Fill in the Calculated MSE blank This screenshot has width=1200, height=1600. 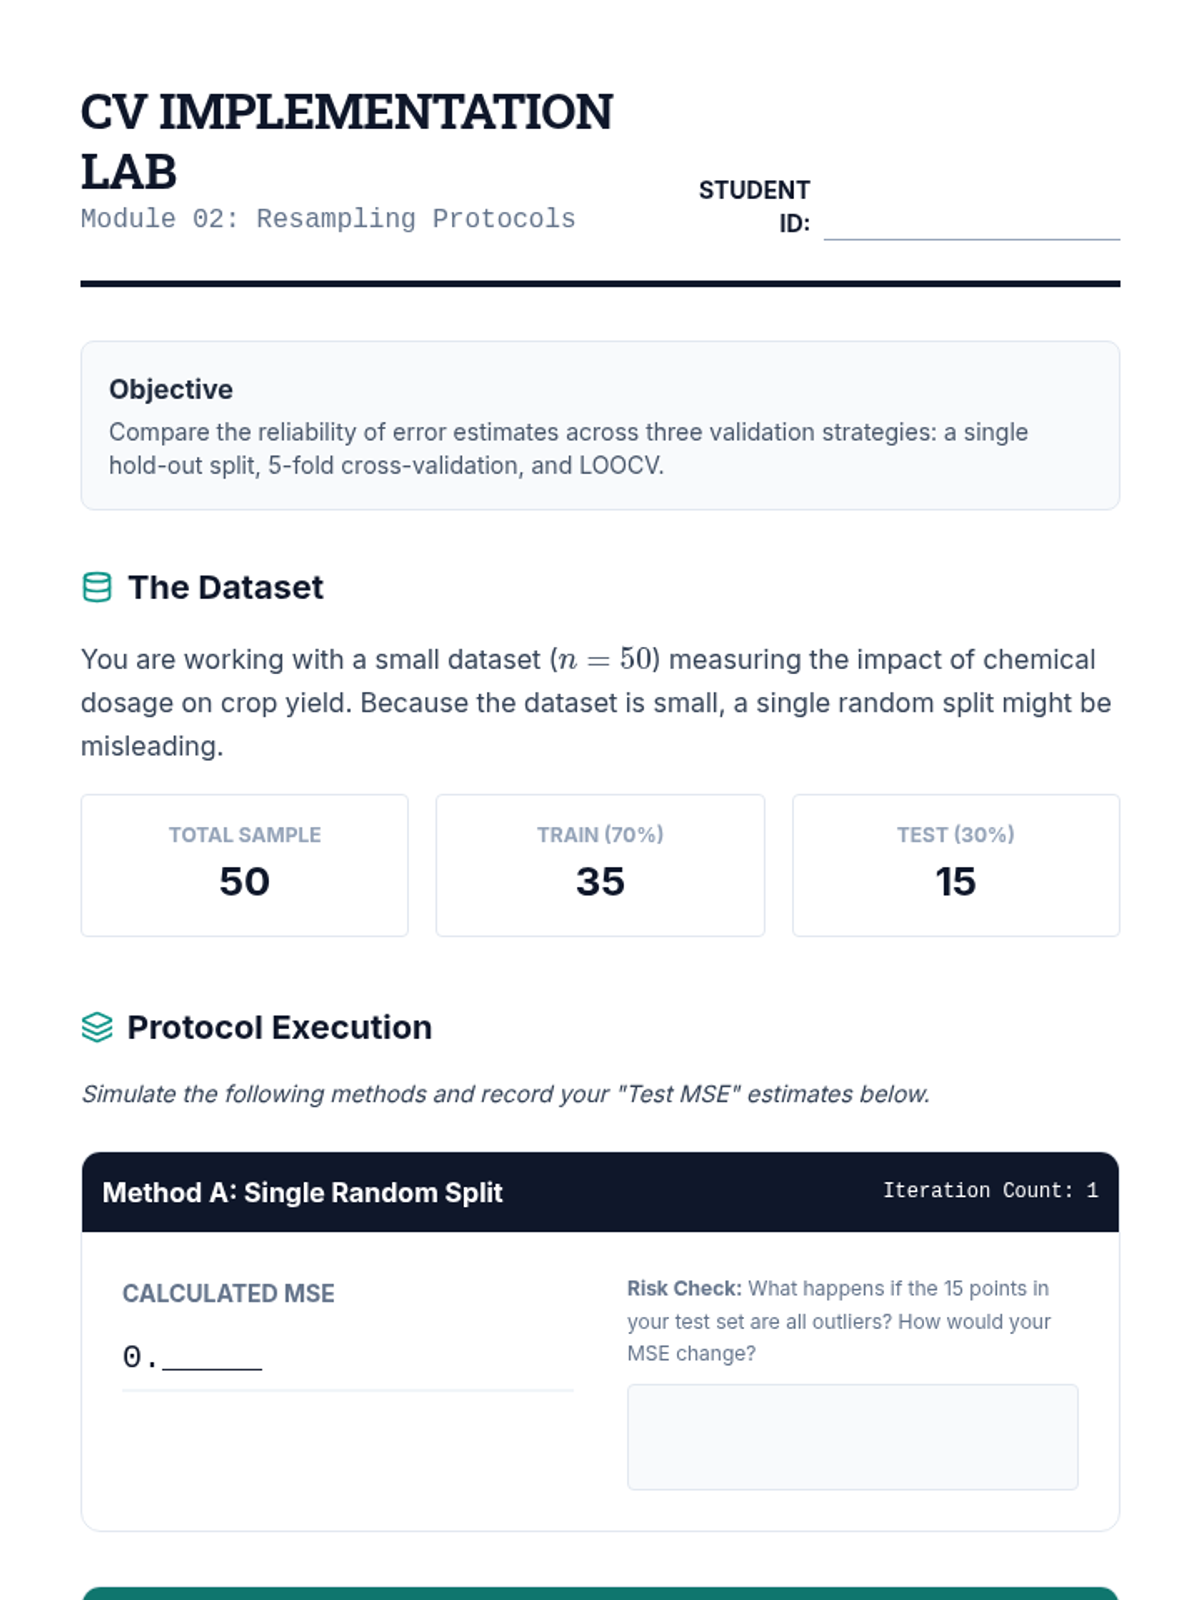212,1357
